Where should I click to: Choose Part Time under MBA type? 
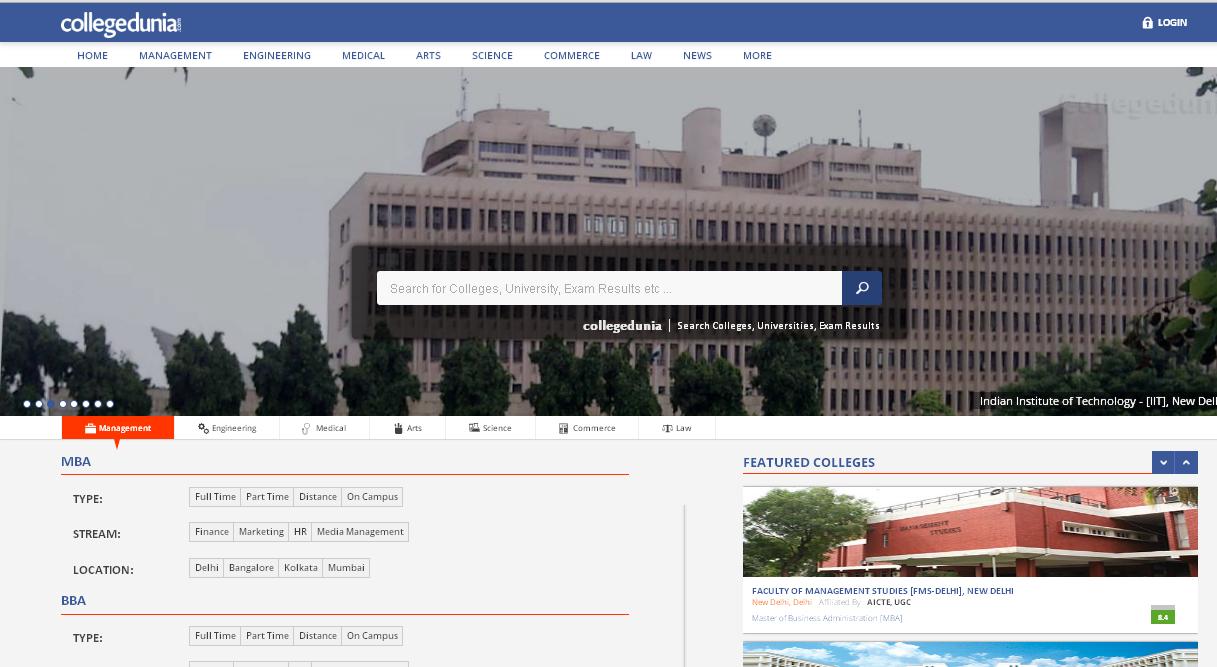pos(267,497)
